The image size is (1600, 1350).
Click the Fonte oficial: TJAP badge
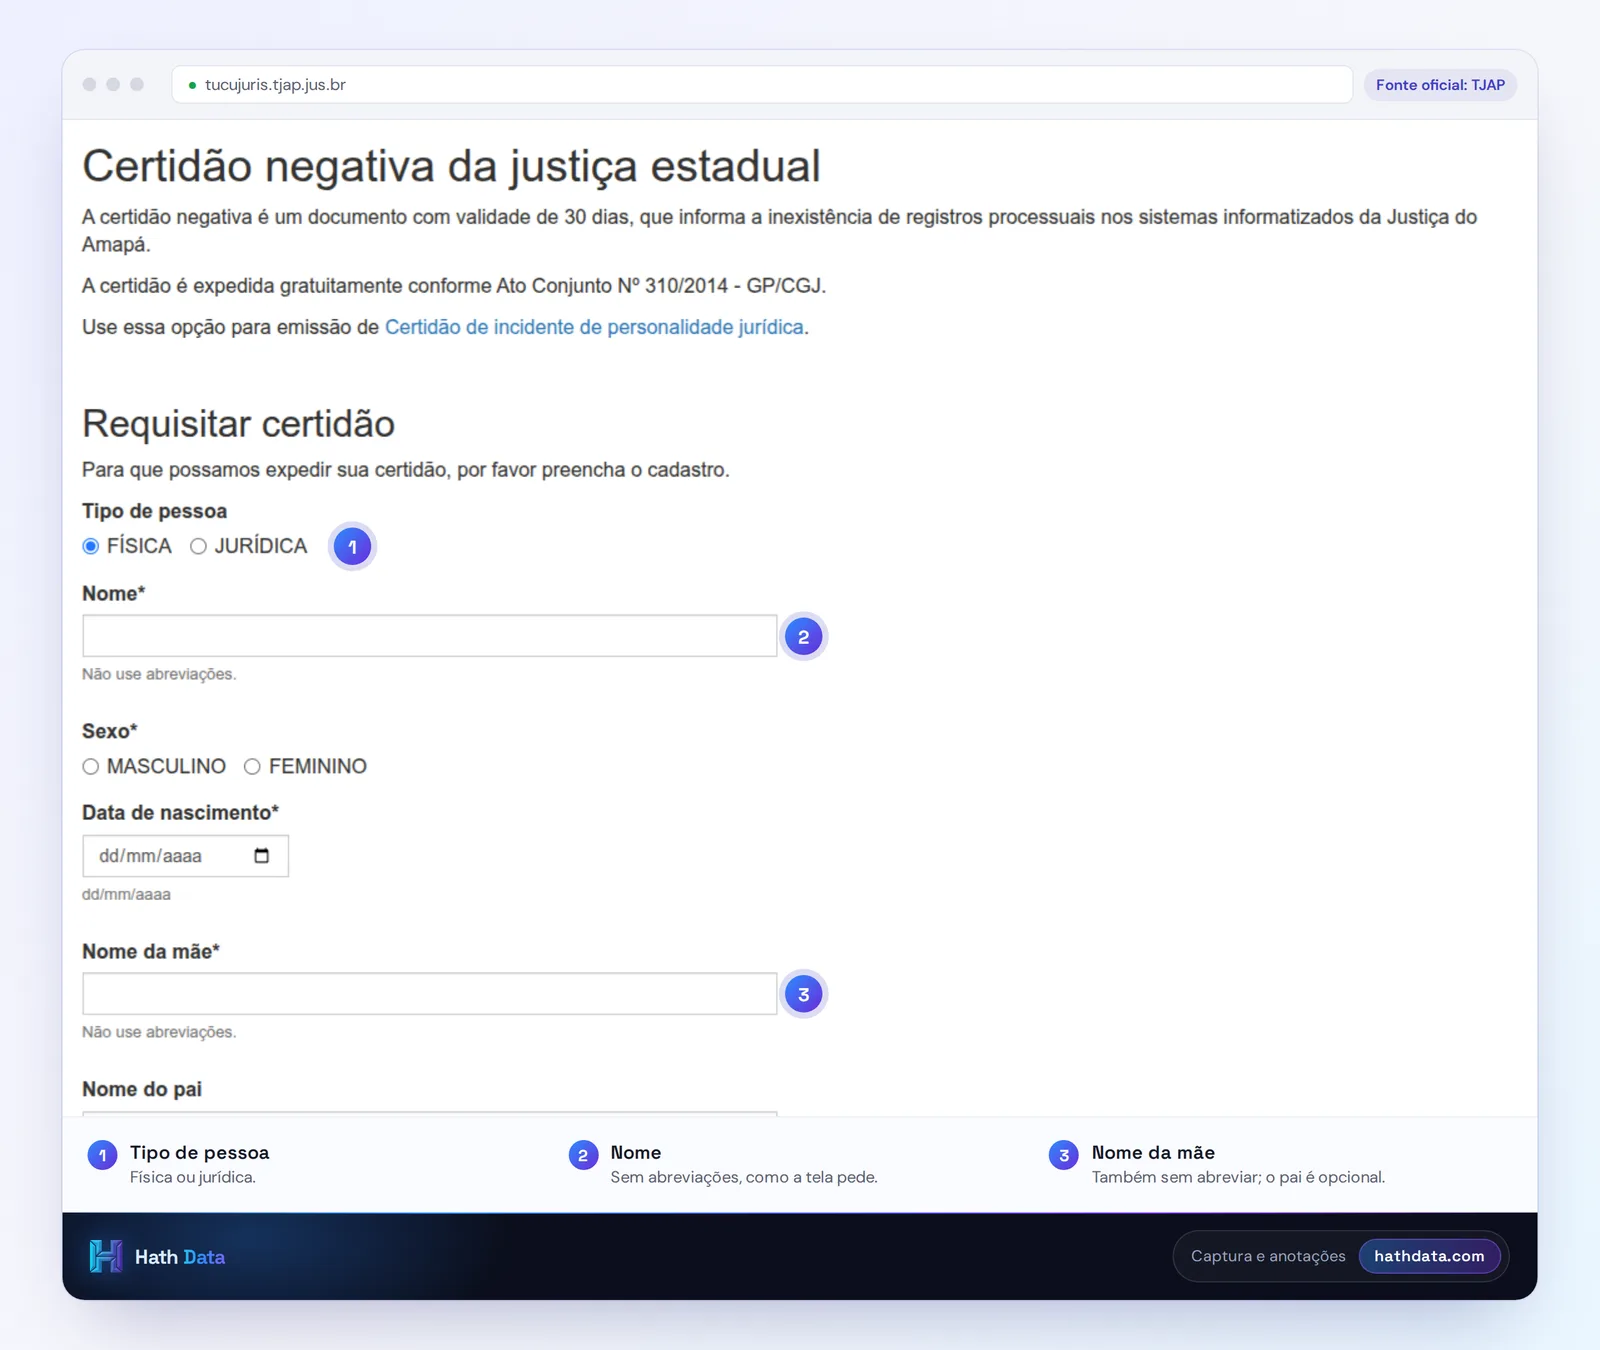point(1440,85)
